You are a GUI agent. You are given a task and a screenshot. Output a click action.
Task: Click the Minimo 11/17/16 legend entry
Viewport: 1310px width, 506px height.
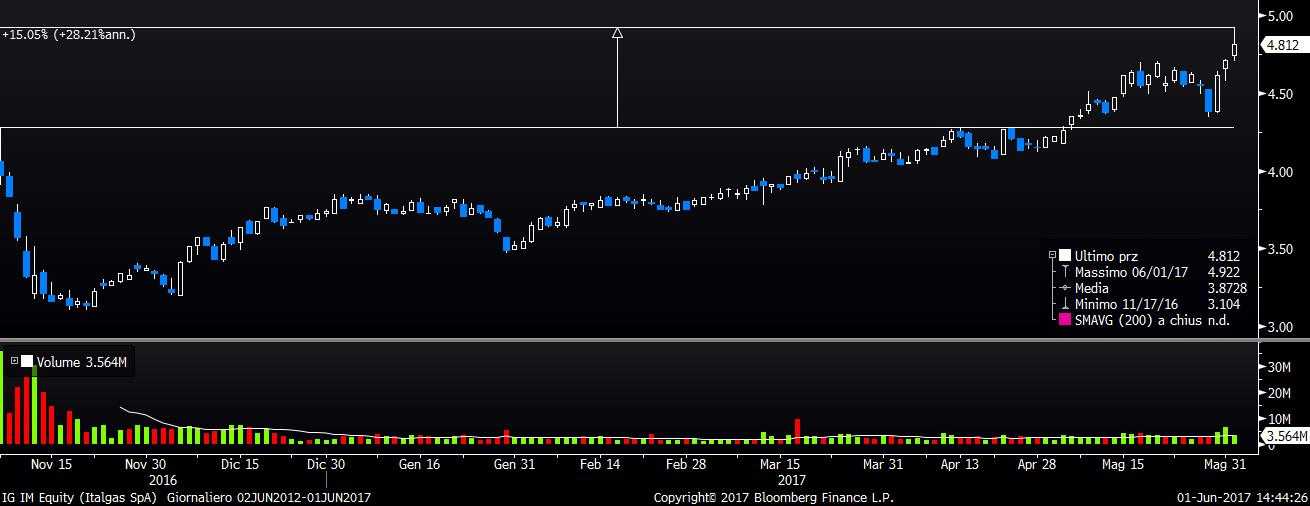[1127, 304]
